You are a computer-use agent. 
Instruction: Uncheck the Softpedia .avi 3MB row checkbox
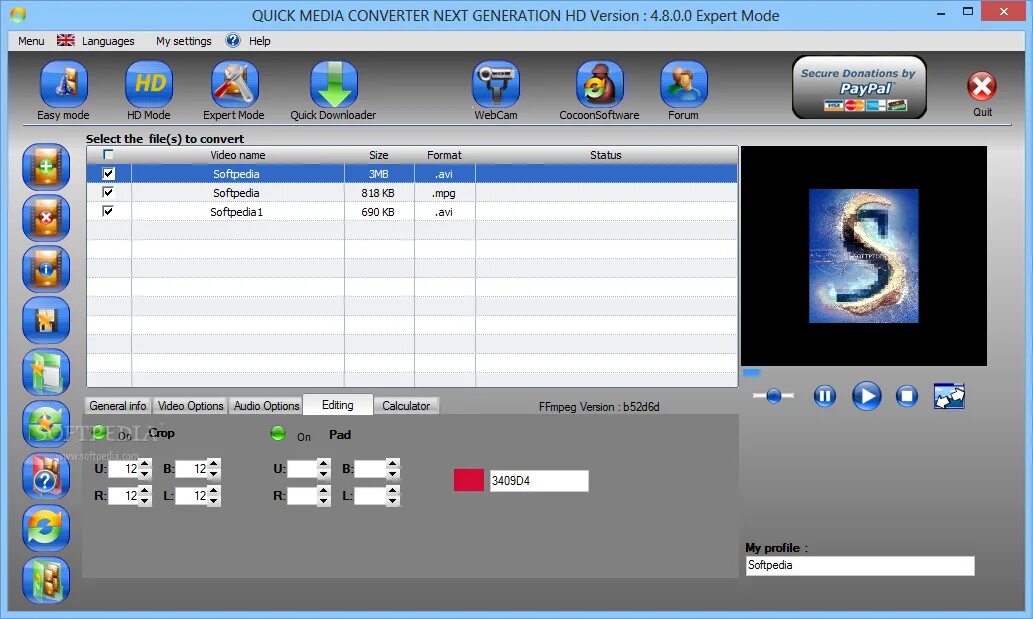pos(109,174)
